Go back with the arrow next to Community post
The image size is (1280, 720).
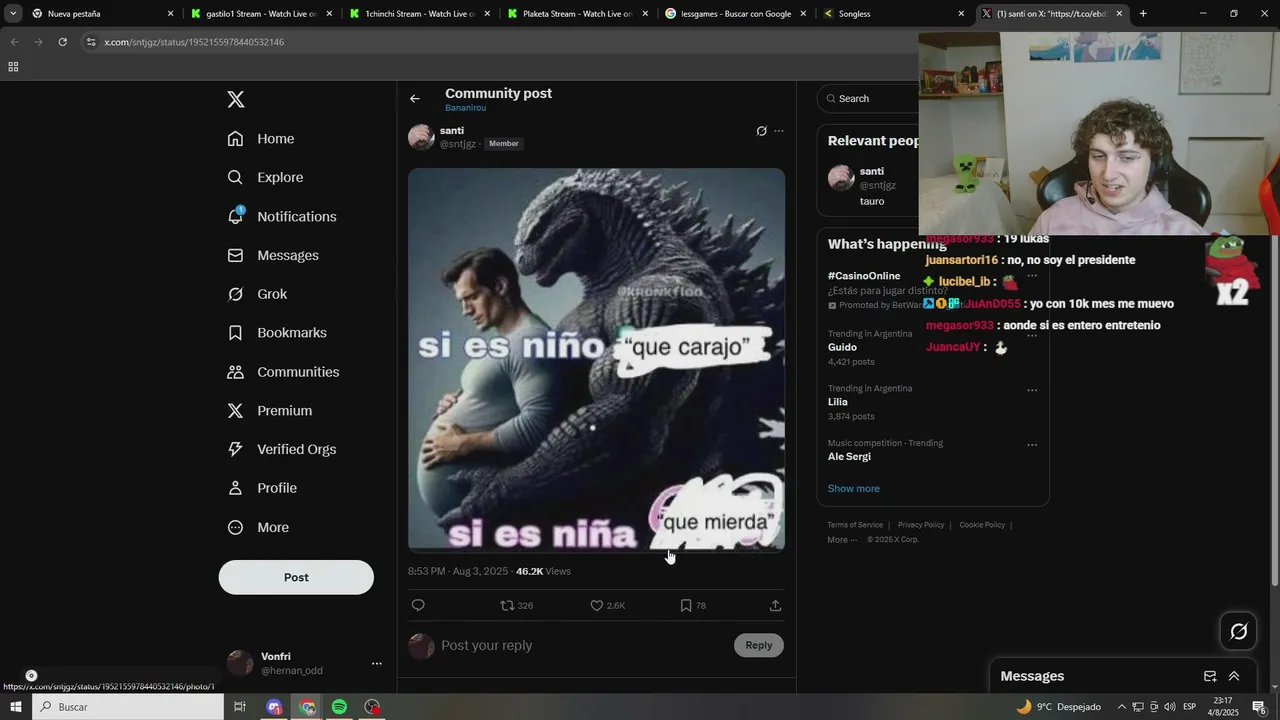coord(415,99)
